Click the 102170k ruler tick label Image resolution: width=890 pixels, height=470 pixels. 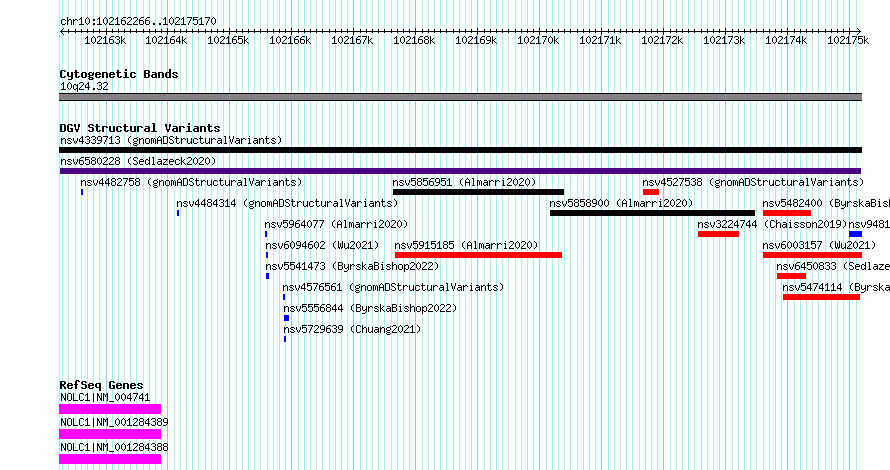[x=538, y=40]
